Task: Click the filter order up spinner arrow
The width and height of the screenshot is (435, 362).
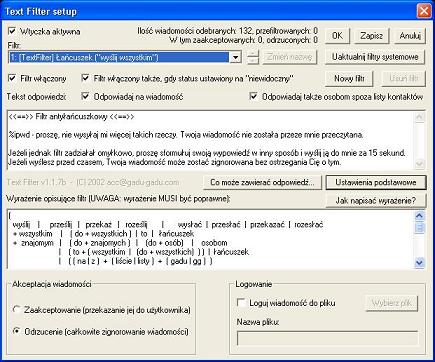Action: [253, 54]
